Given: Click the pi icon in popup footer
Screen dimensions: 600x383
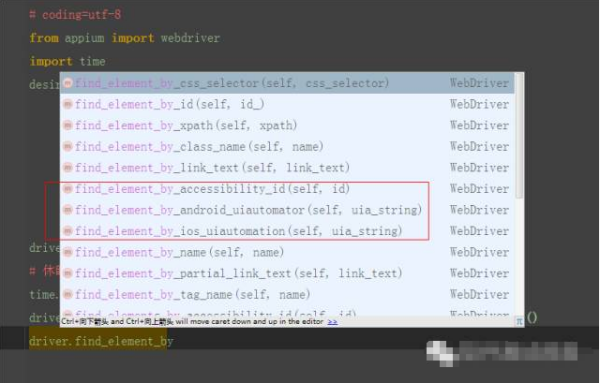Looking at the screenshot, I should (x=519, y=321).
